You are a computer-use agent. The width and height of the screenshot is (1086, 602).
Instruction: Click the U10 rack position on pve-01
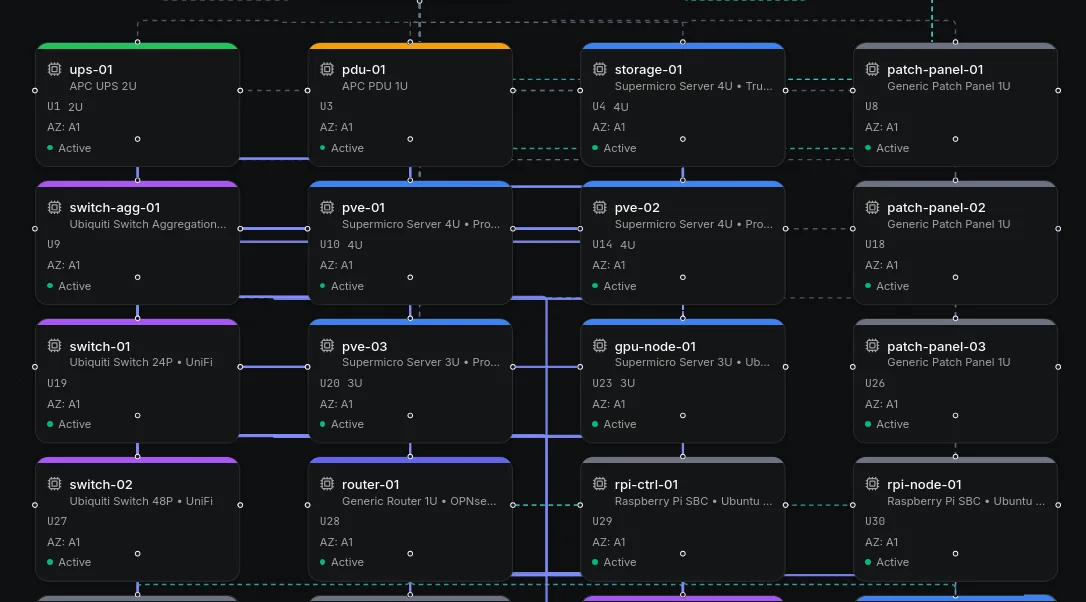[x=330, y=244]
